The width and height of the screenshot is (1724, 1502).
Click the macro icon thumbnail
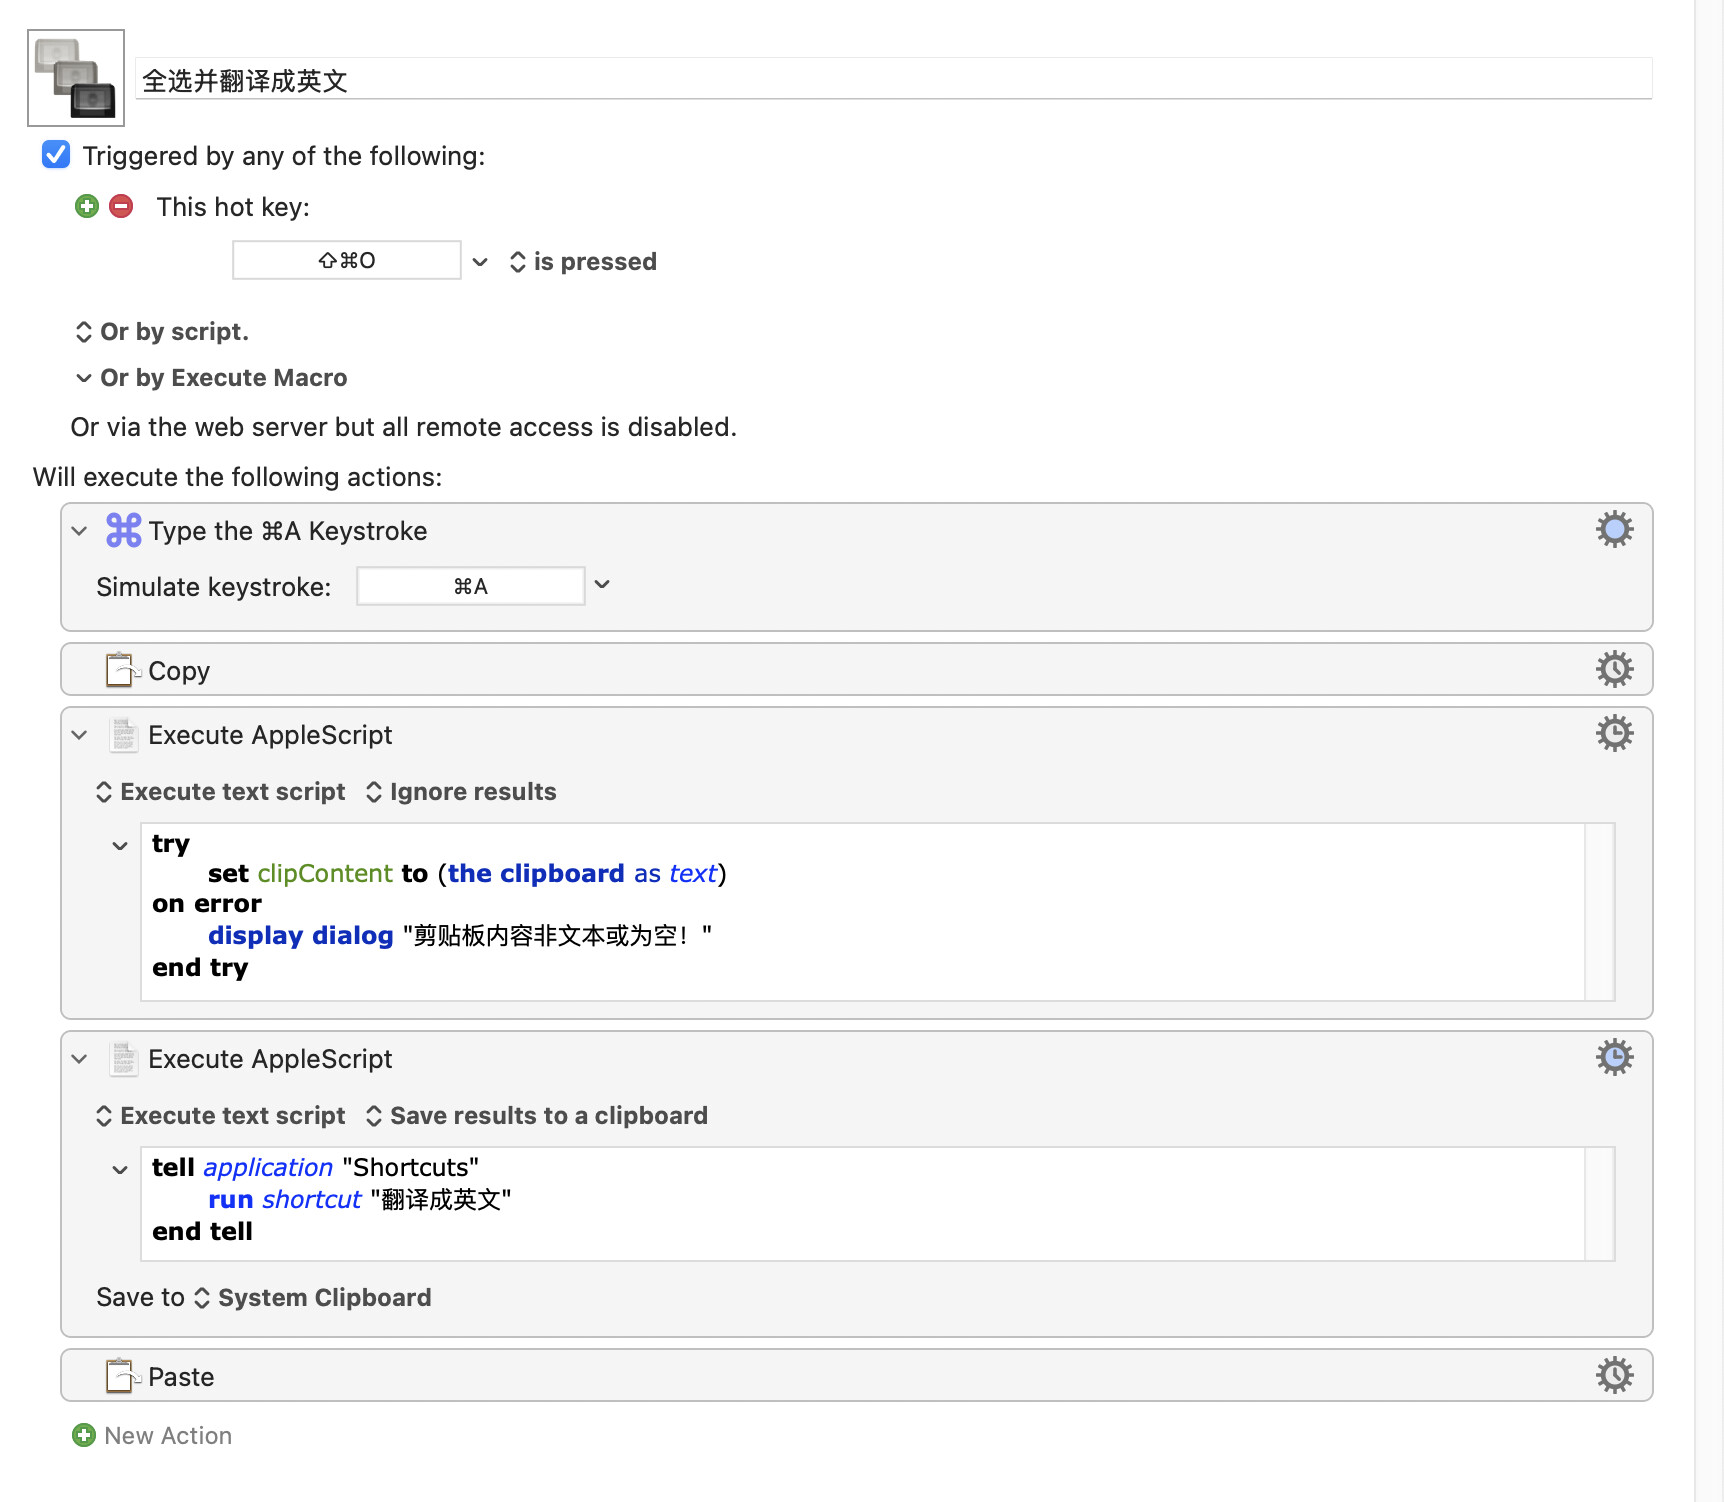(x=76, y=78)
